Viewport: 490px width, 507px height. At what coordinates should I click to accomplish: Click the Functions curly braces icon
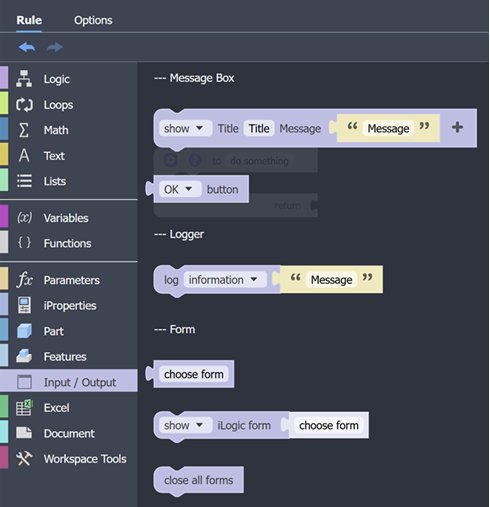(x=24, y=243)
